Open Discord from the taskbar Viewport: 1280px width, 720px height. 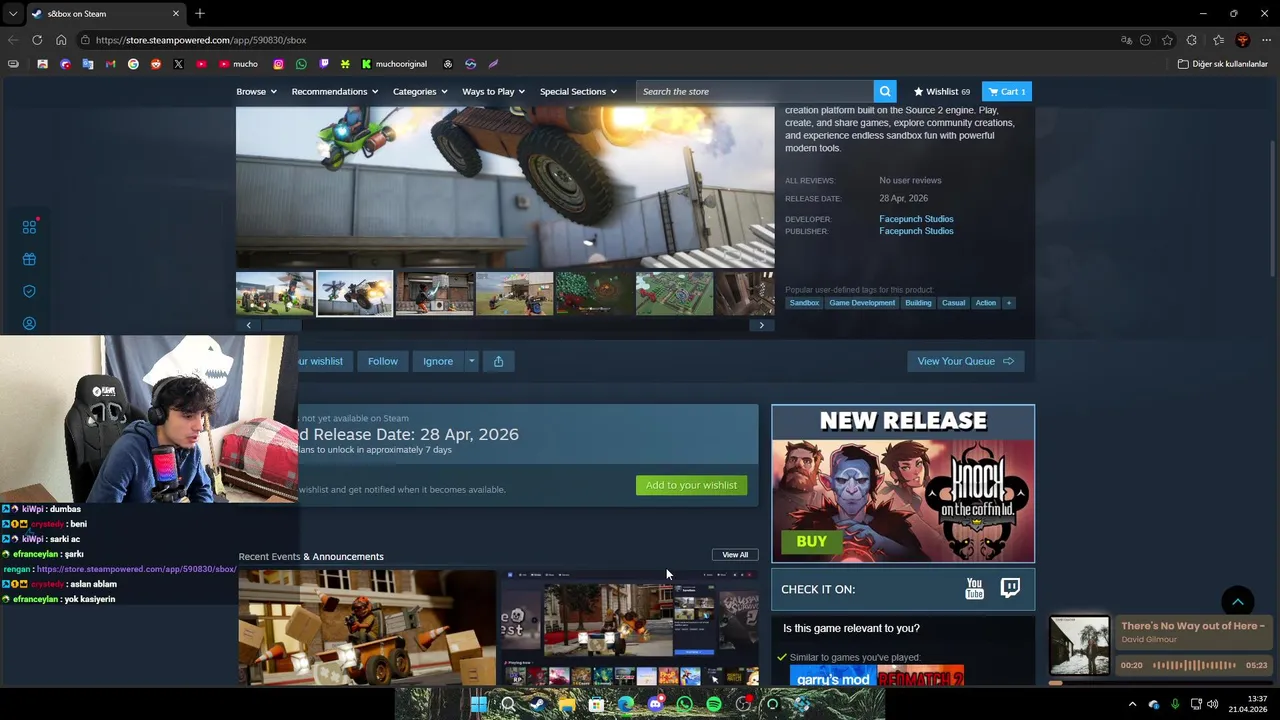(x=655, y=704)
